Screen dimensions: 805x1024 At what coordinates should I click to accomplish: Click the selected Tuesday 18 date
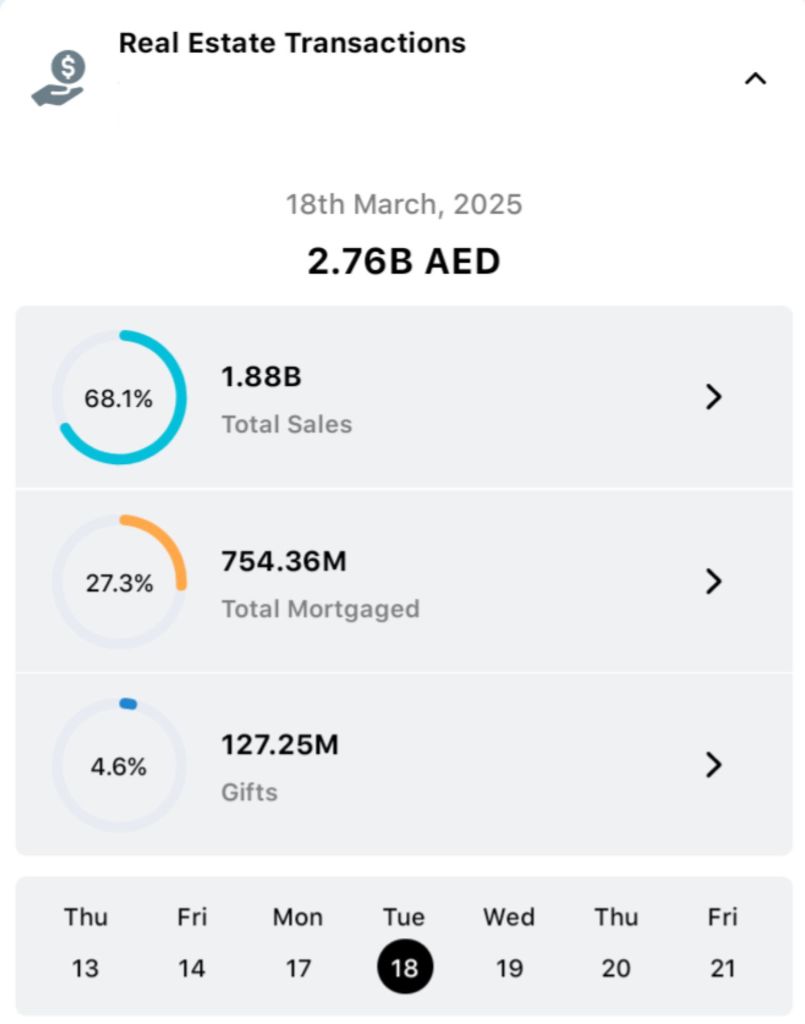404,966
